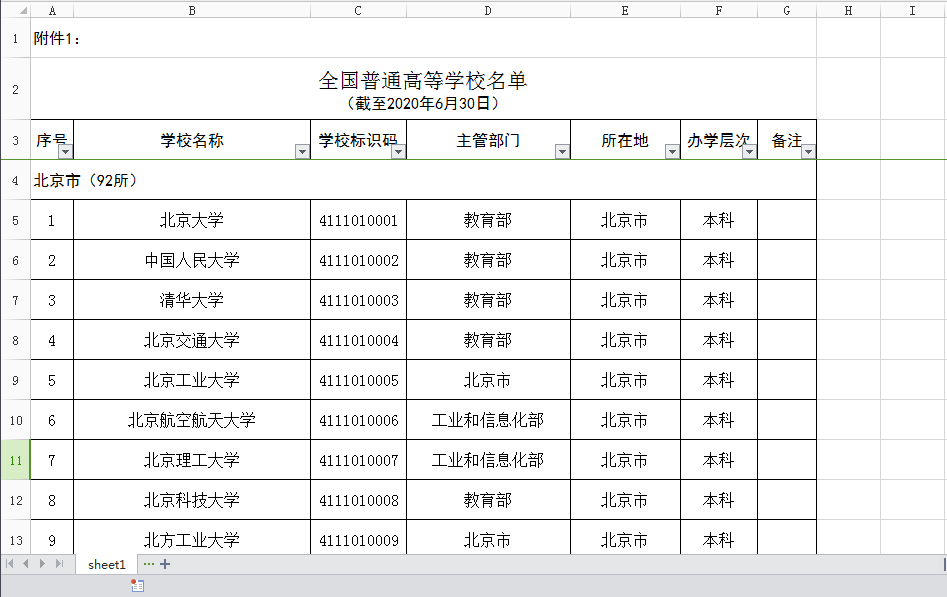947x597 pixels.
Task: Click code cell 4111010005
Action: (x=358, y=379)
